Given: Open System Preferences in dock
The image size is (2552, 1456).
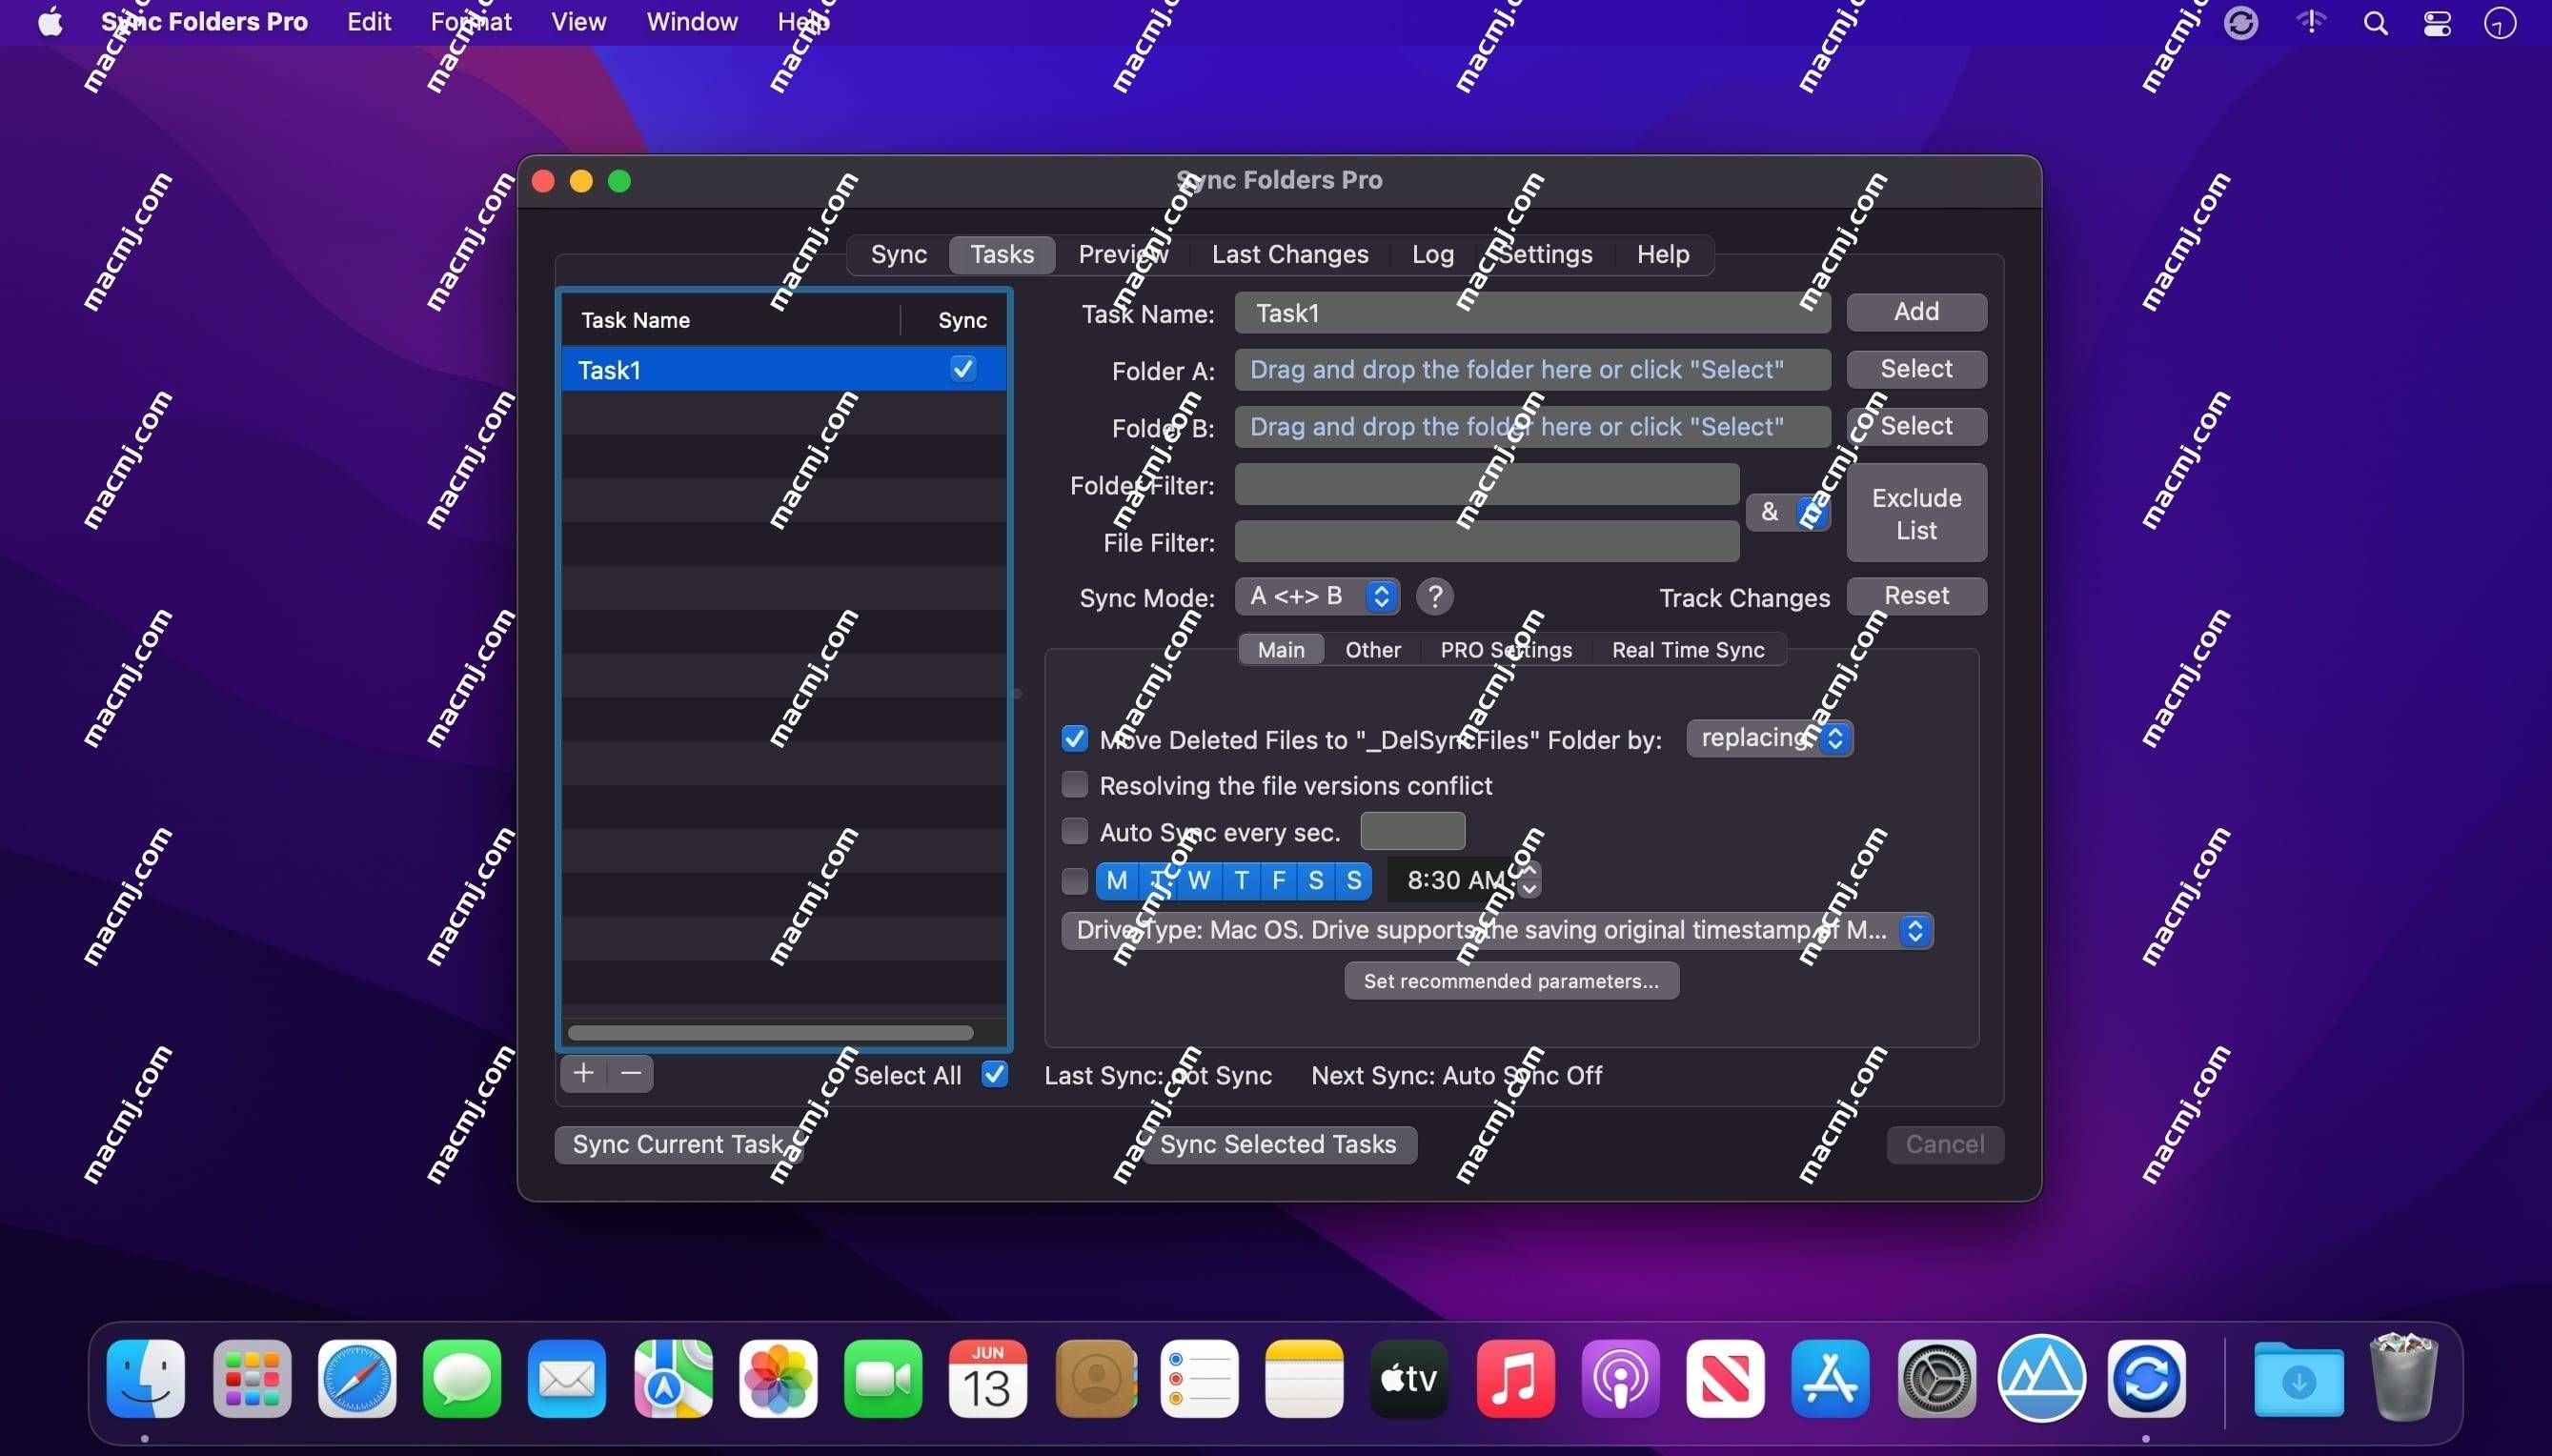Looking at the screenshot, I should (x=1936, y=1379).
